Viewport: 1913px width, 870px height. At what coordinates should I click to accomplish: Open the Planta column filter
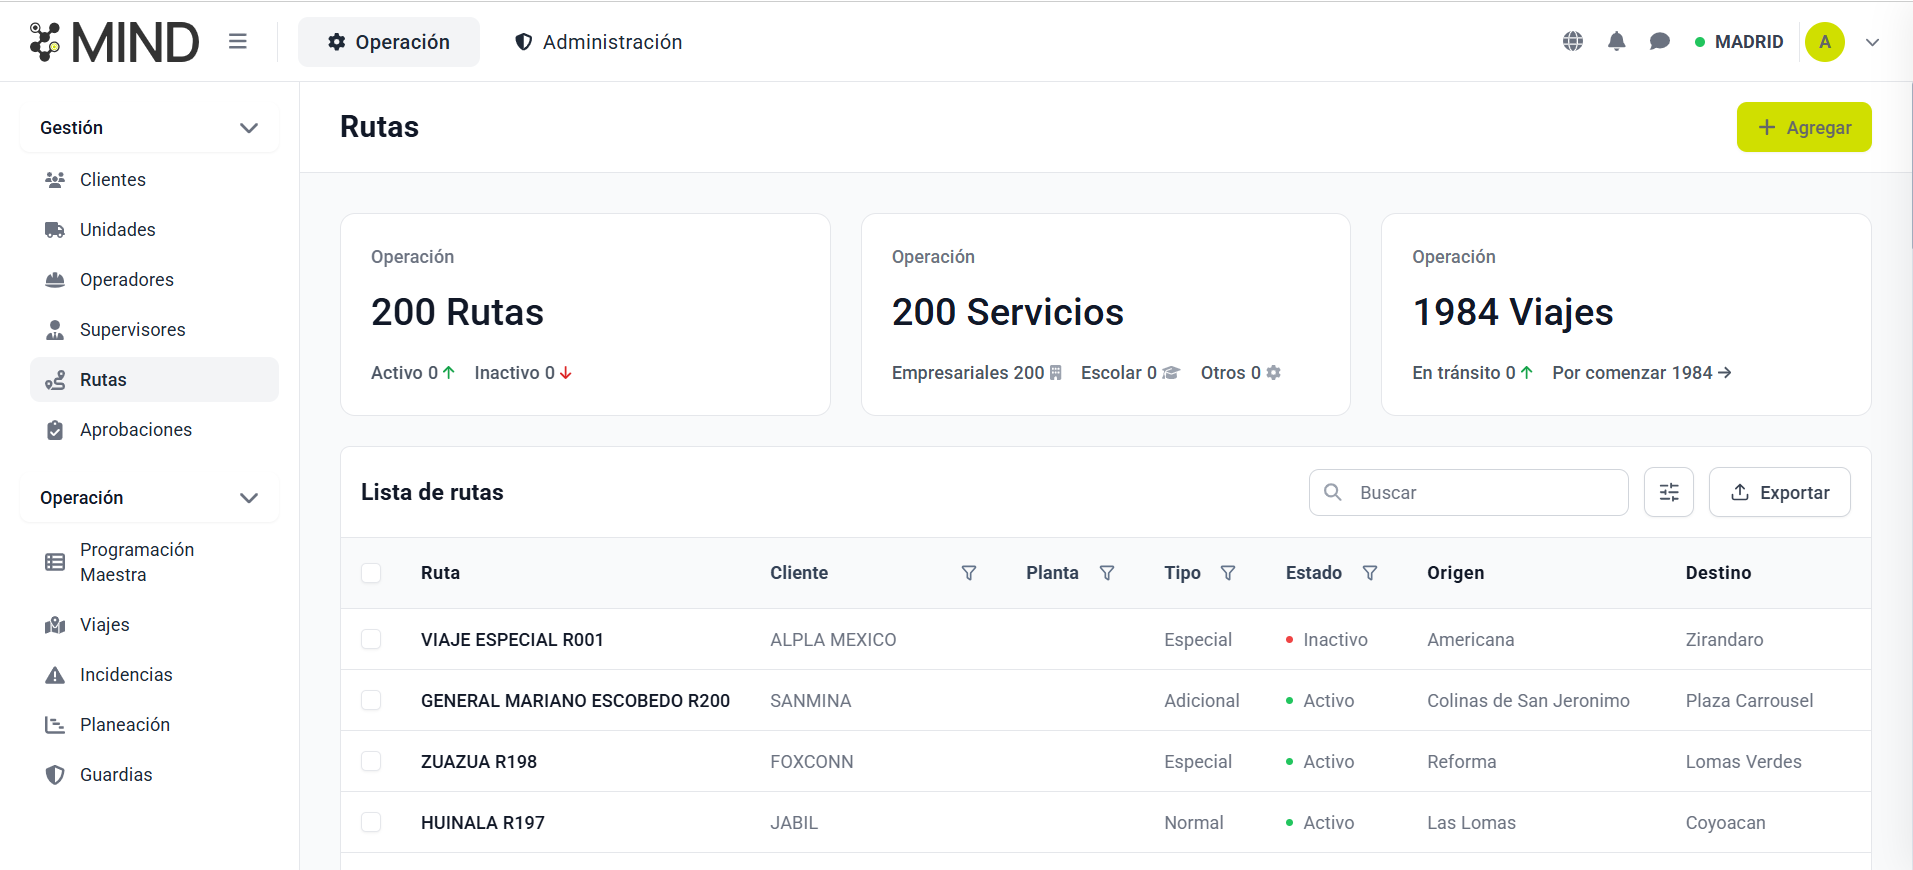1107,573
